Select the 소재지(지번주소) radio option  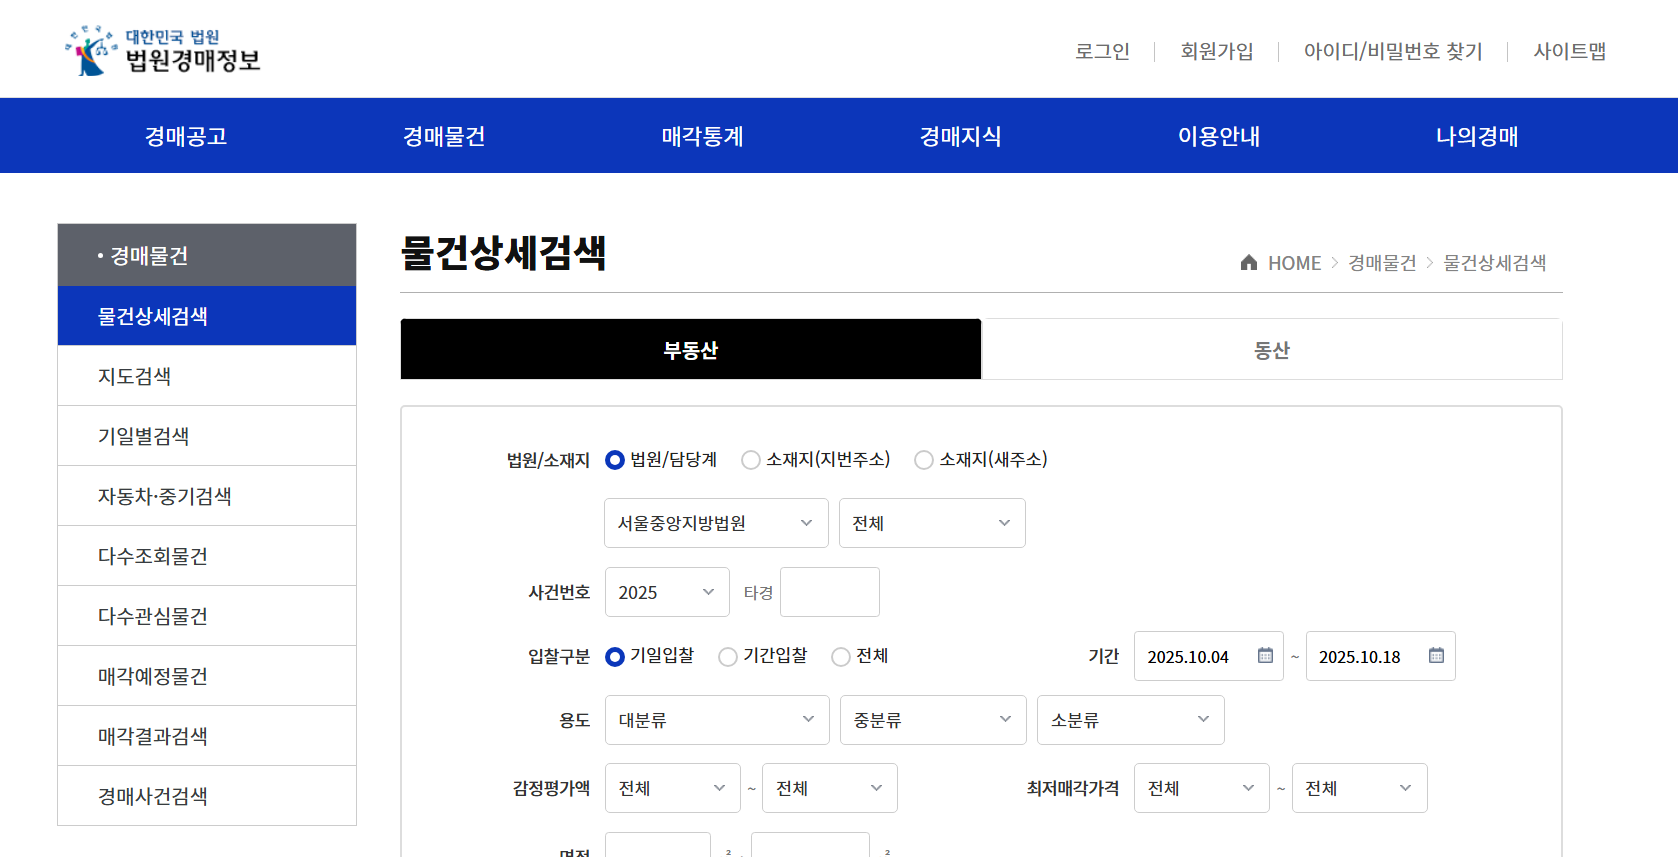click(751, 460)
